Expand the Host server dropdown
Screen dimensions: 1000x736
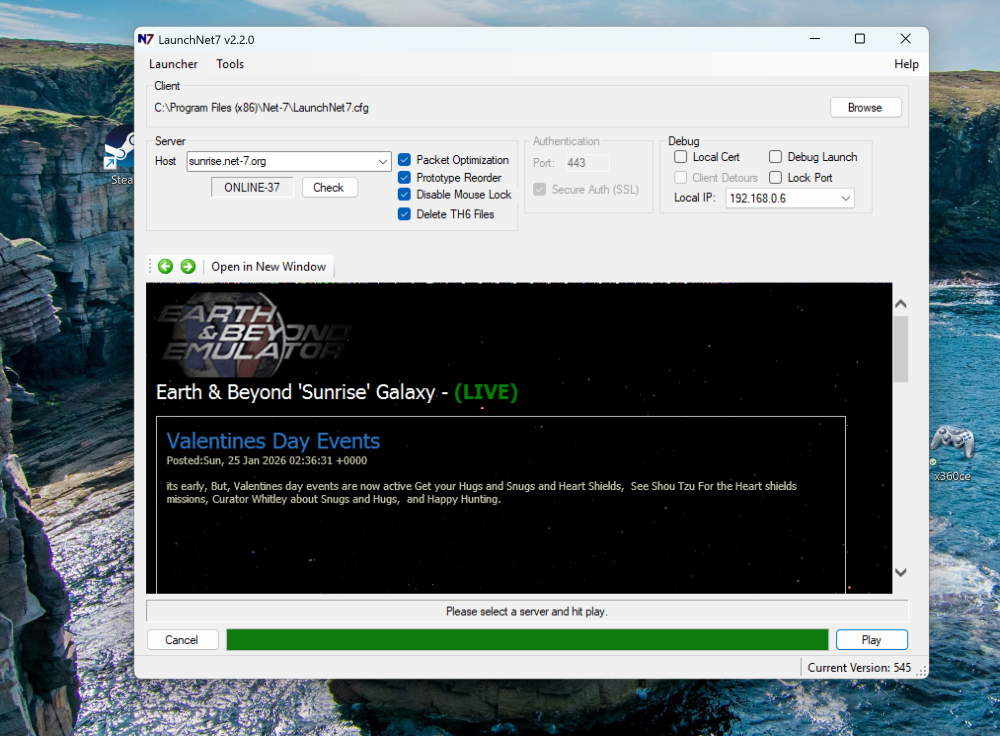tap(383, 161)
